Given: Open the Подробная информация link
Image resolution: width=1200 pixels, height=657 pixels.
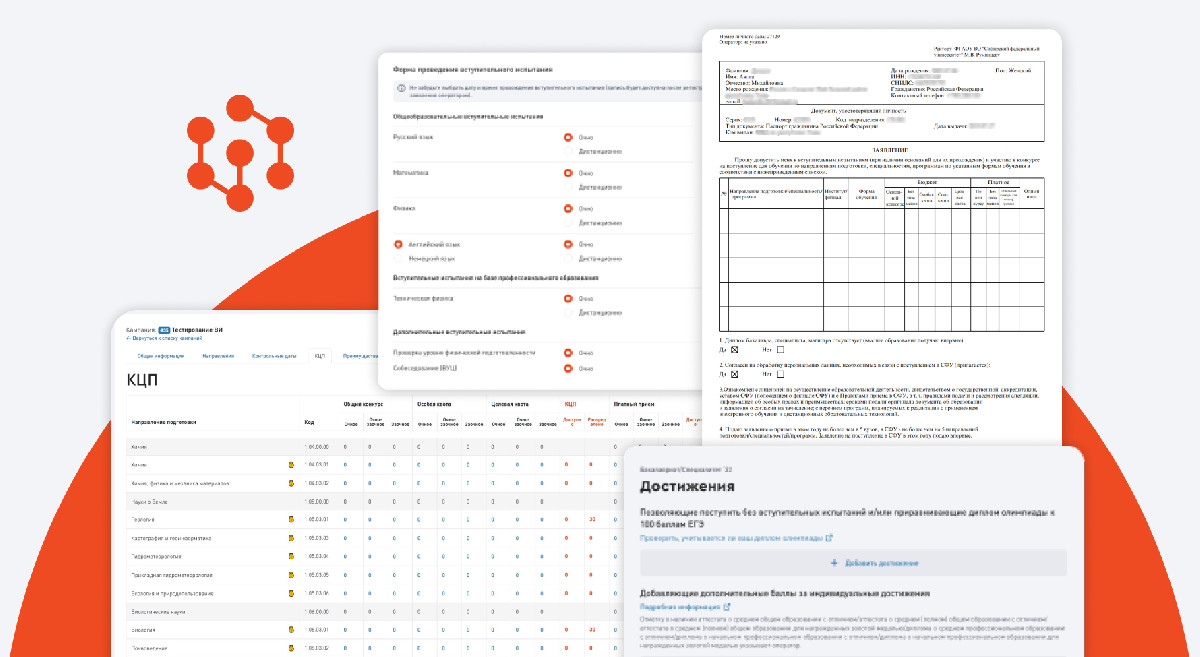Looking at the screenshot, I should pyautogui.click(x=680, y=607).
